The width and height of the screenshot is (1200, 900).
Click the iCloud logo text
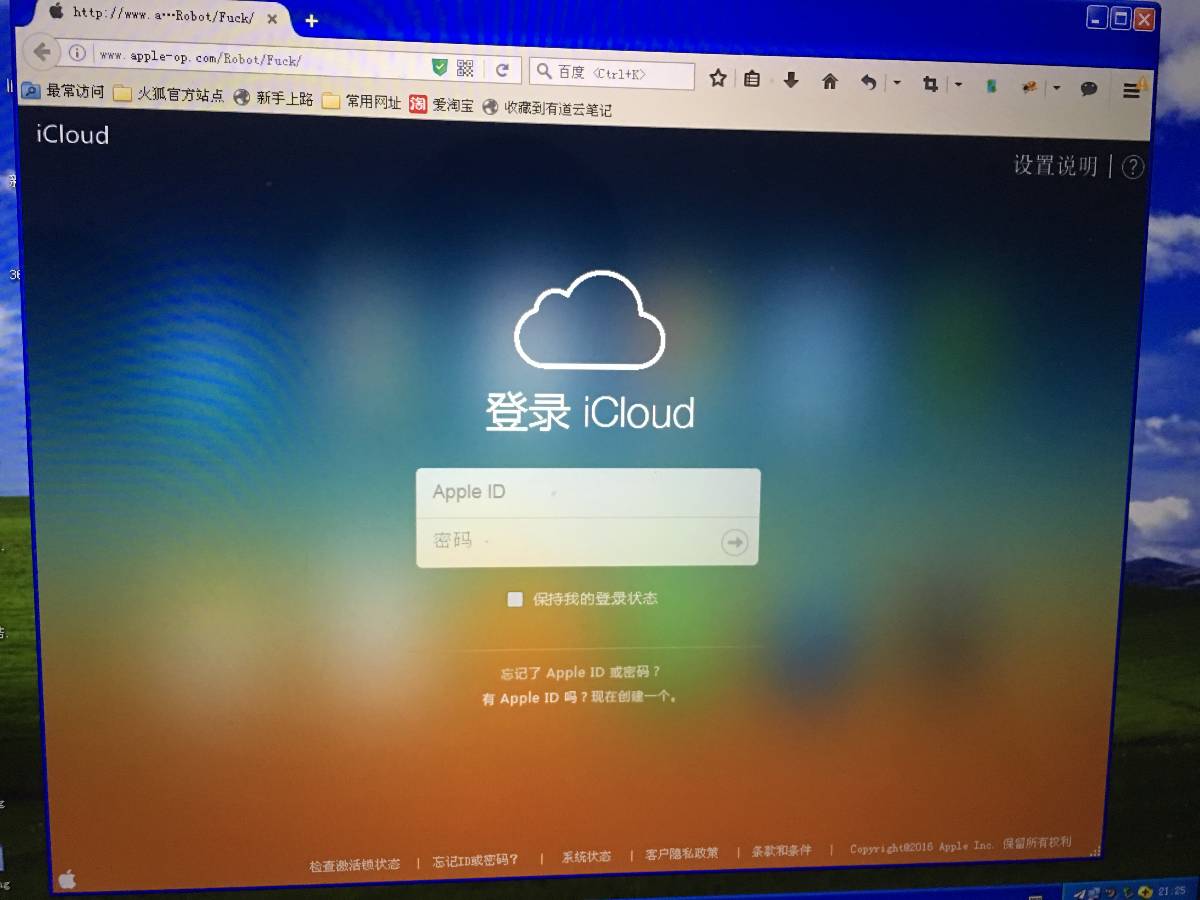72,134
